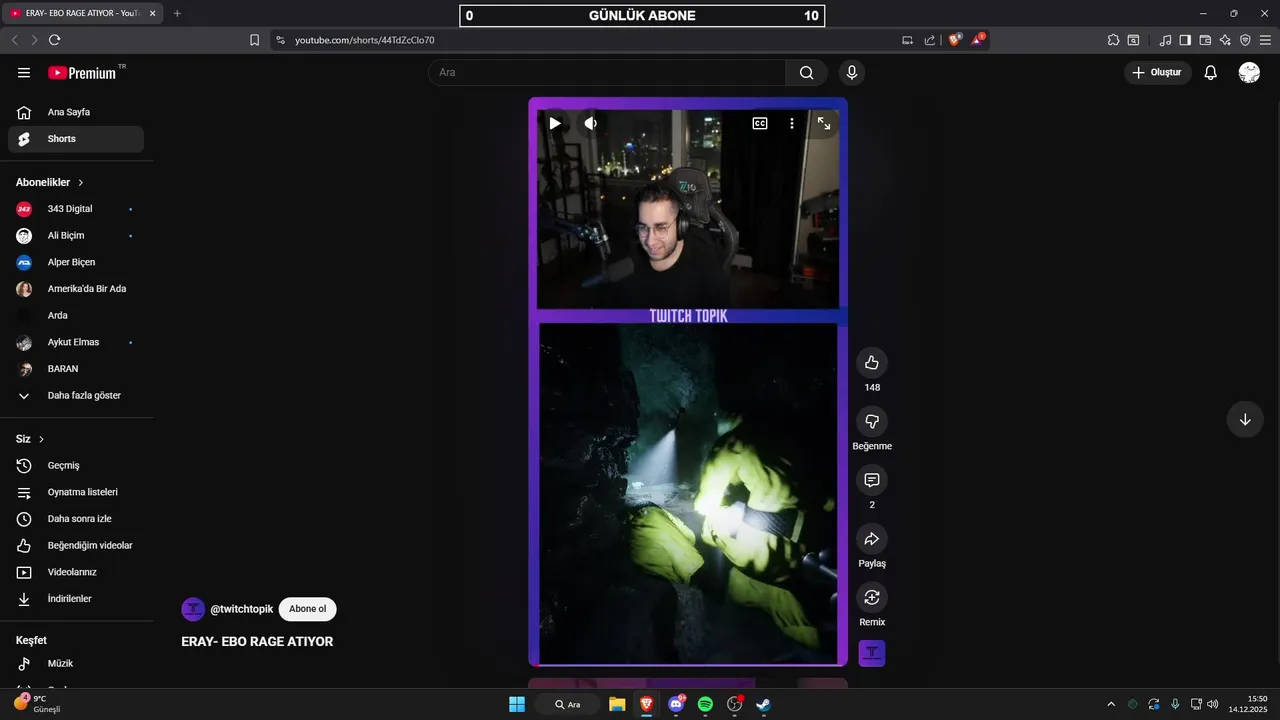Open the Windows Start menu
The height and width of the screenshot is (720, 1280).
pos(517,704)
